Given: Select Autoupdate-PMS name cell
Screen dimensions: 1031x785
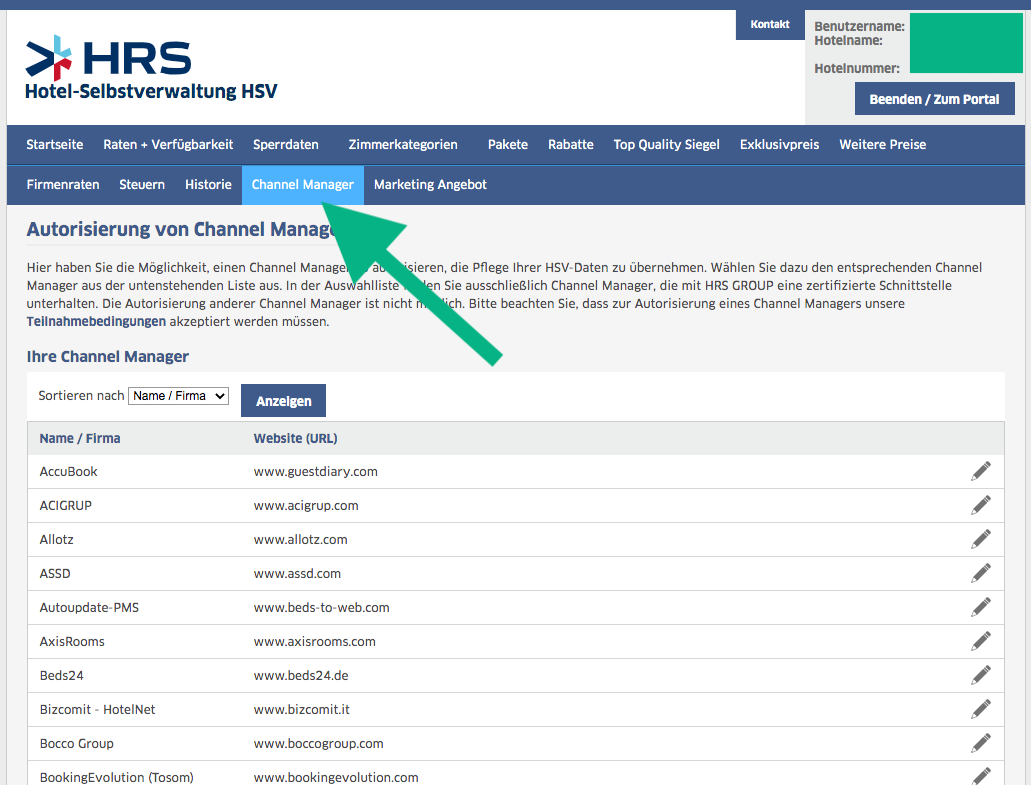Looking at the screenshot, I should pos(89,607).
